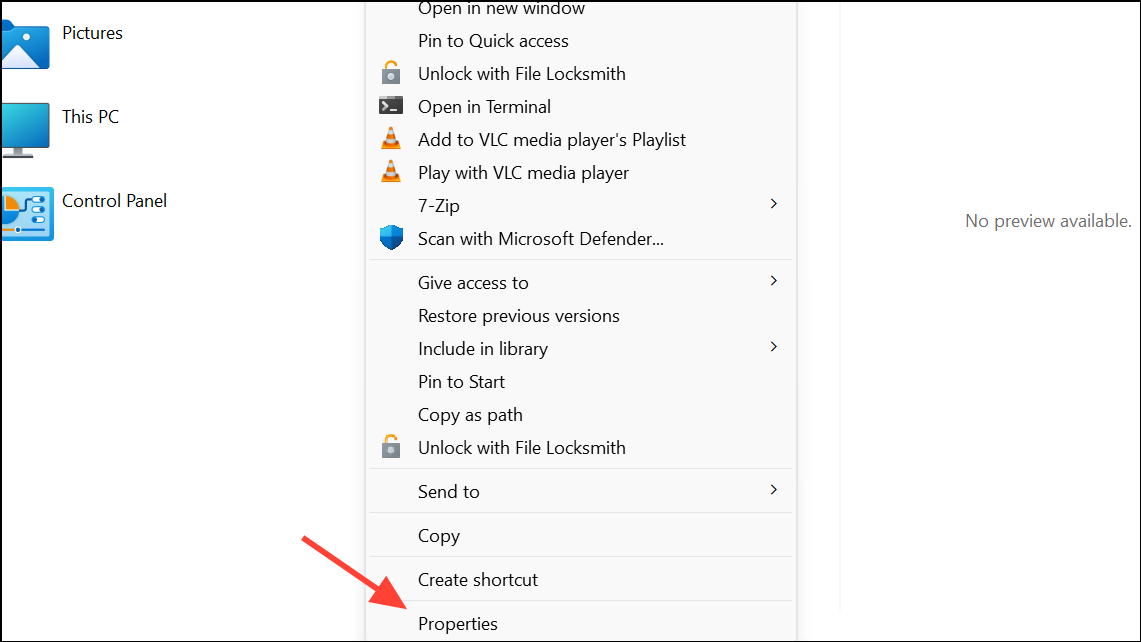This screenshot has height=642, width=1141.
Task: Click Create shortcut
Action: pos(477,579)
